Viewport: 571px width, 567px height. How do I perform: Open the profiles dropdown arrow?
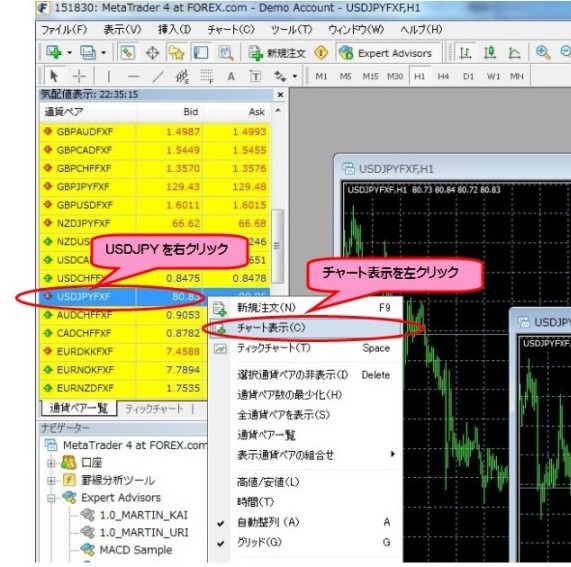(x=103, y=53)
